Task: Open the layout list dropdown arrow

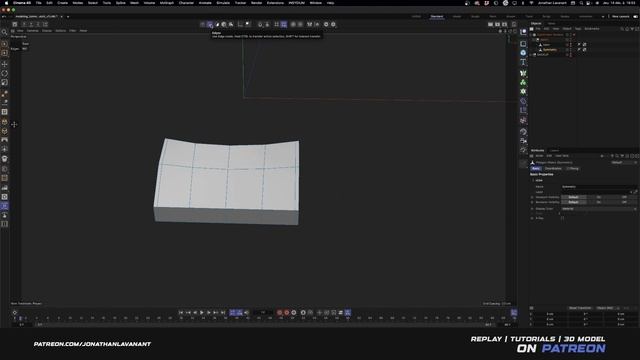Action: tap(603, 17)
